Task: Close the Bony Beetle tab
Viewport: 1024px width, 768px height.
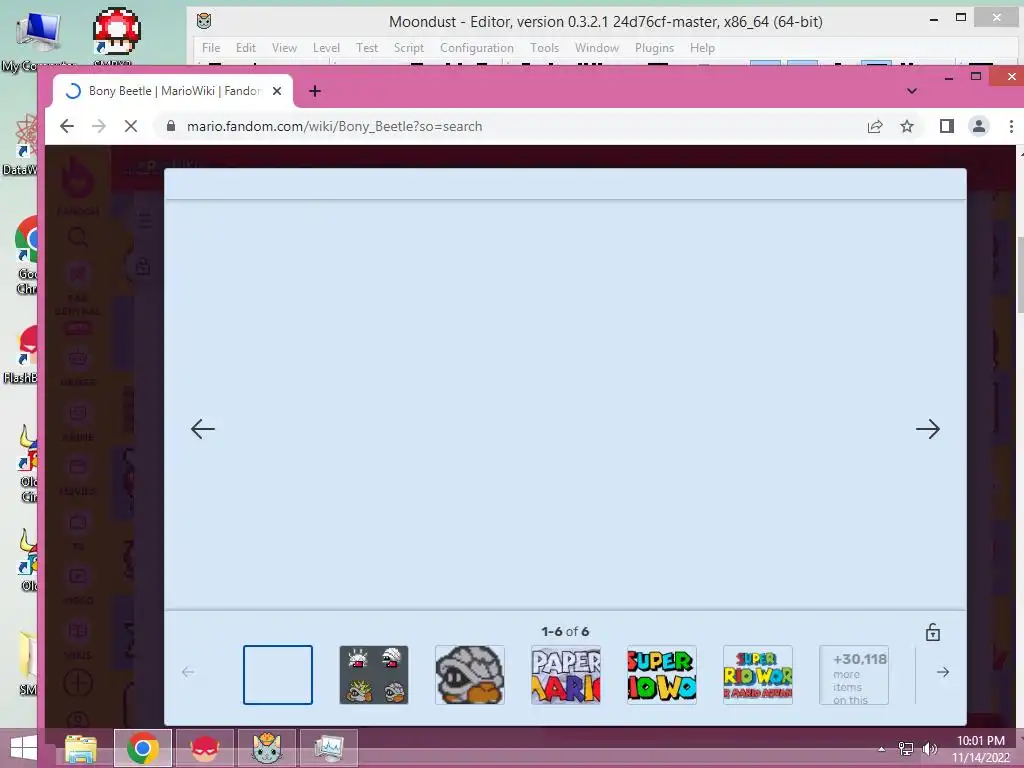Action: point(277,91)
